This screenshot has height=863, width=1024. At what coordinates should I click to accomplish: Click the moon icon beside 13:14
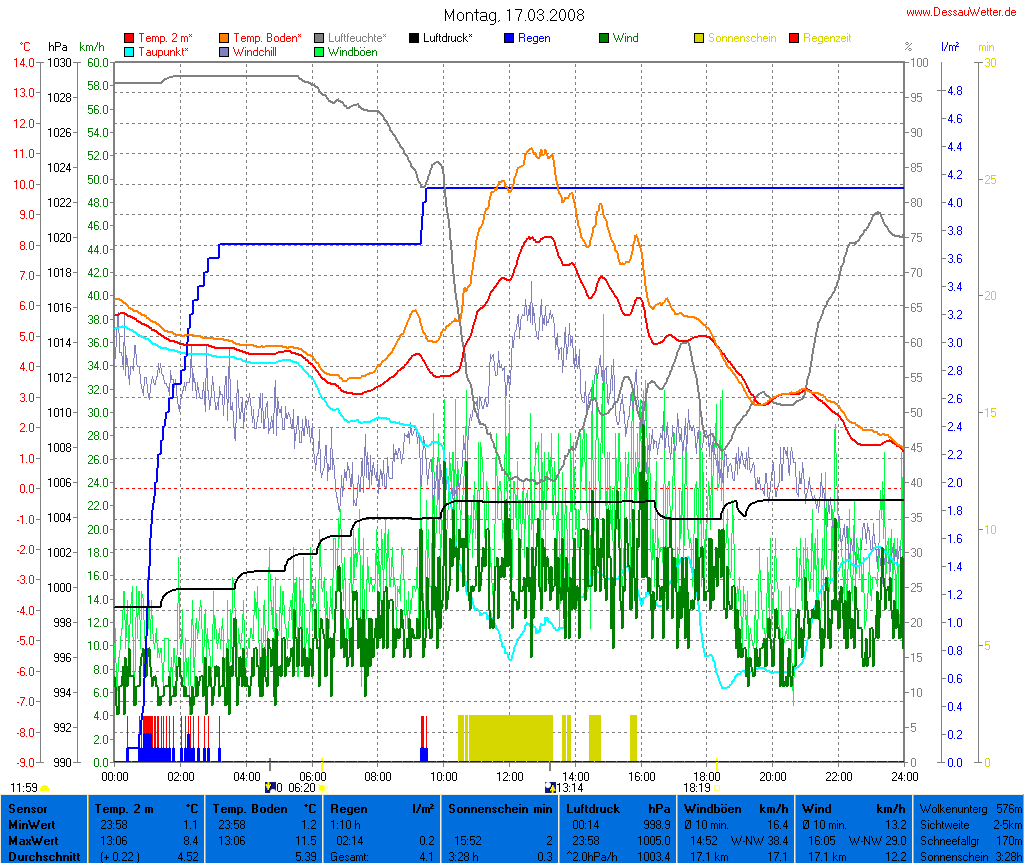tap(549, 788)
